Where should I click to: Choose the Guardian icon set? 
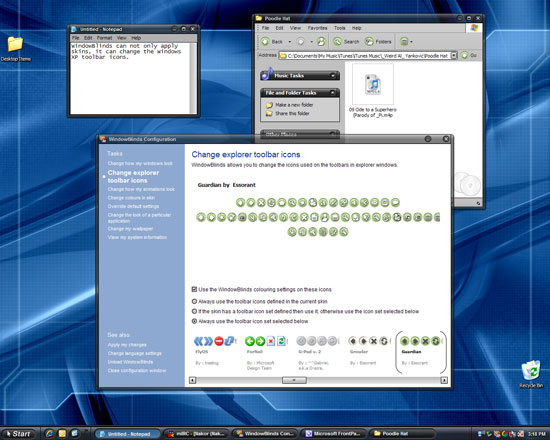(421, 351)
